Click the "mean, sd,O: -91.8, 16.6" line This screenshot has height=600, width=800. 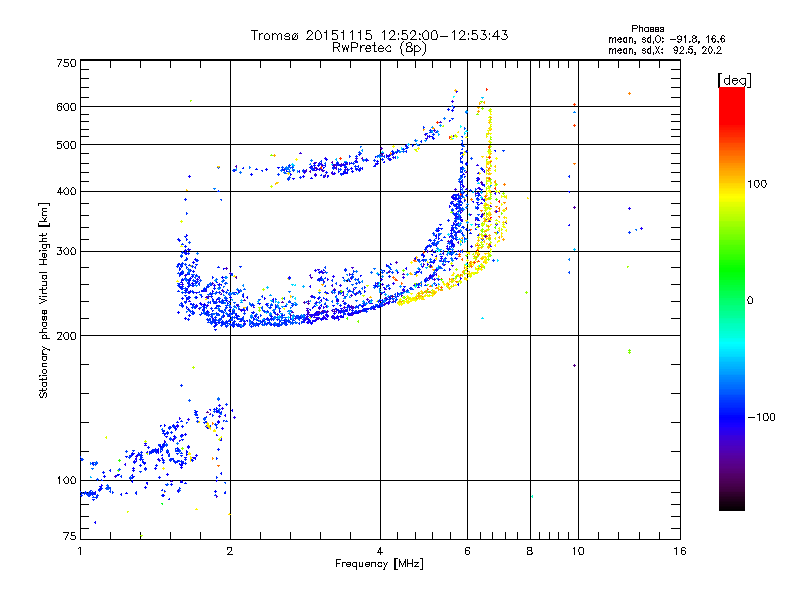point(666,39)
